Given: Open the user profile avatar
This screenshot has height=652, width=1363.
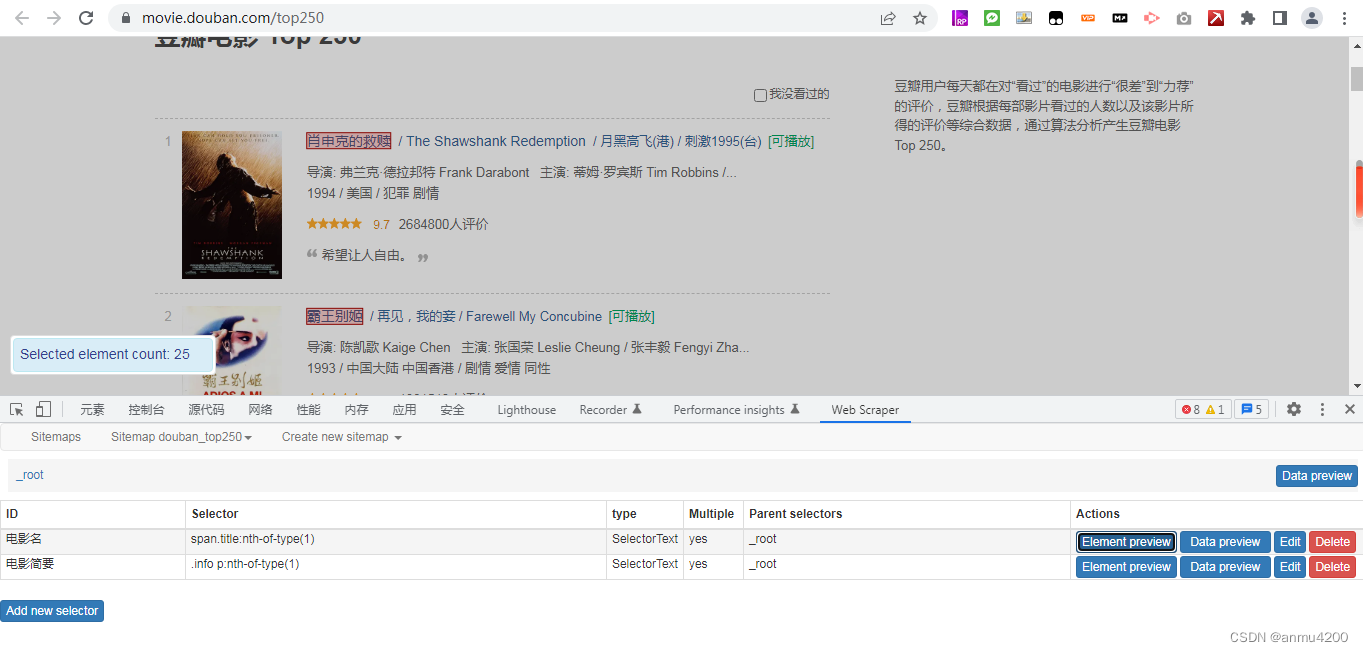Looking at the screenshot, I should coord(1312,18).
